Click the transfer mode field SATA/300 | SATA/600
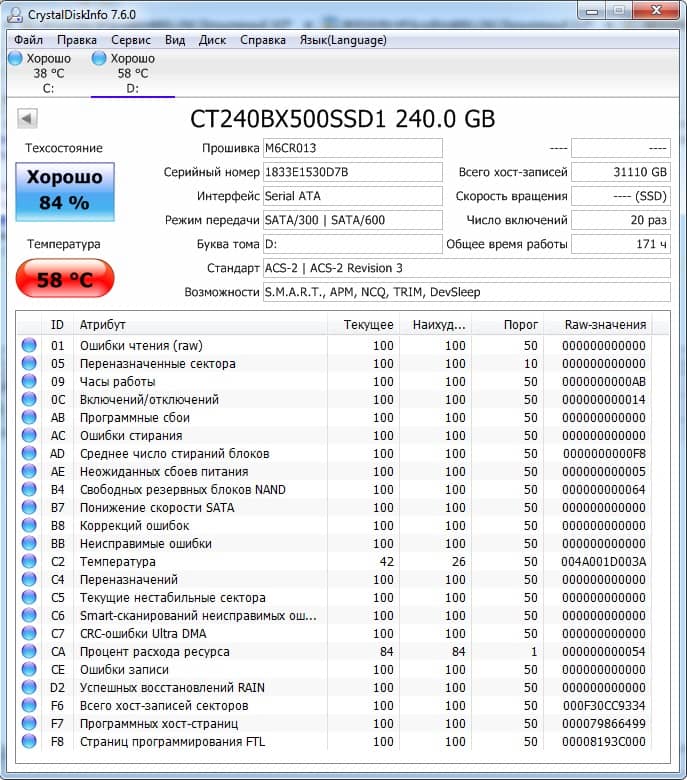This screenshot has height=780, width=687. (x=353, y=220)
